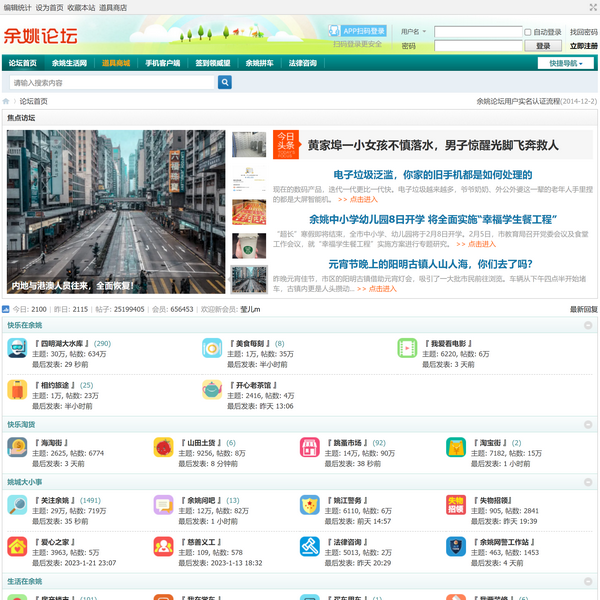This screenshot has width=600, height=600.
Task: Collapse the 姚城大小事 section
Action: (x=588, y=482)
